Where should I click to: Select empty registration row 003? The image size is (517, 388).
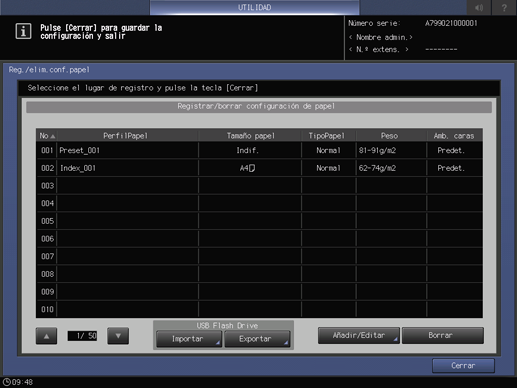[x=259, y=186]
